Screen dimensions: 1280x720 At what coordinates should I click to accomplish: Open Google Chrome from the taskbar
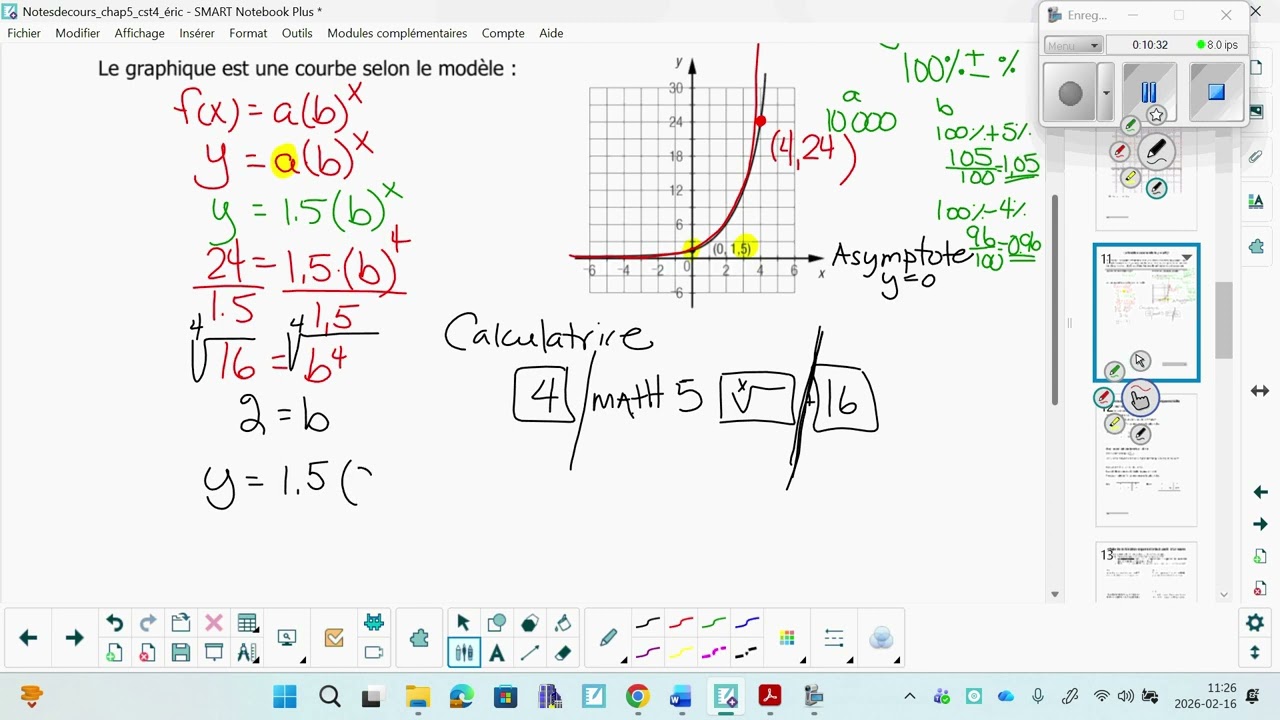point(637,696)
